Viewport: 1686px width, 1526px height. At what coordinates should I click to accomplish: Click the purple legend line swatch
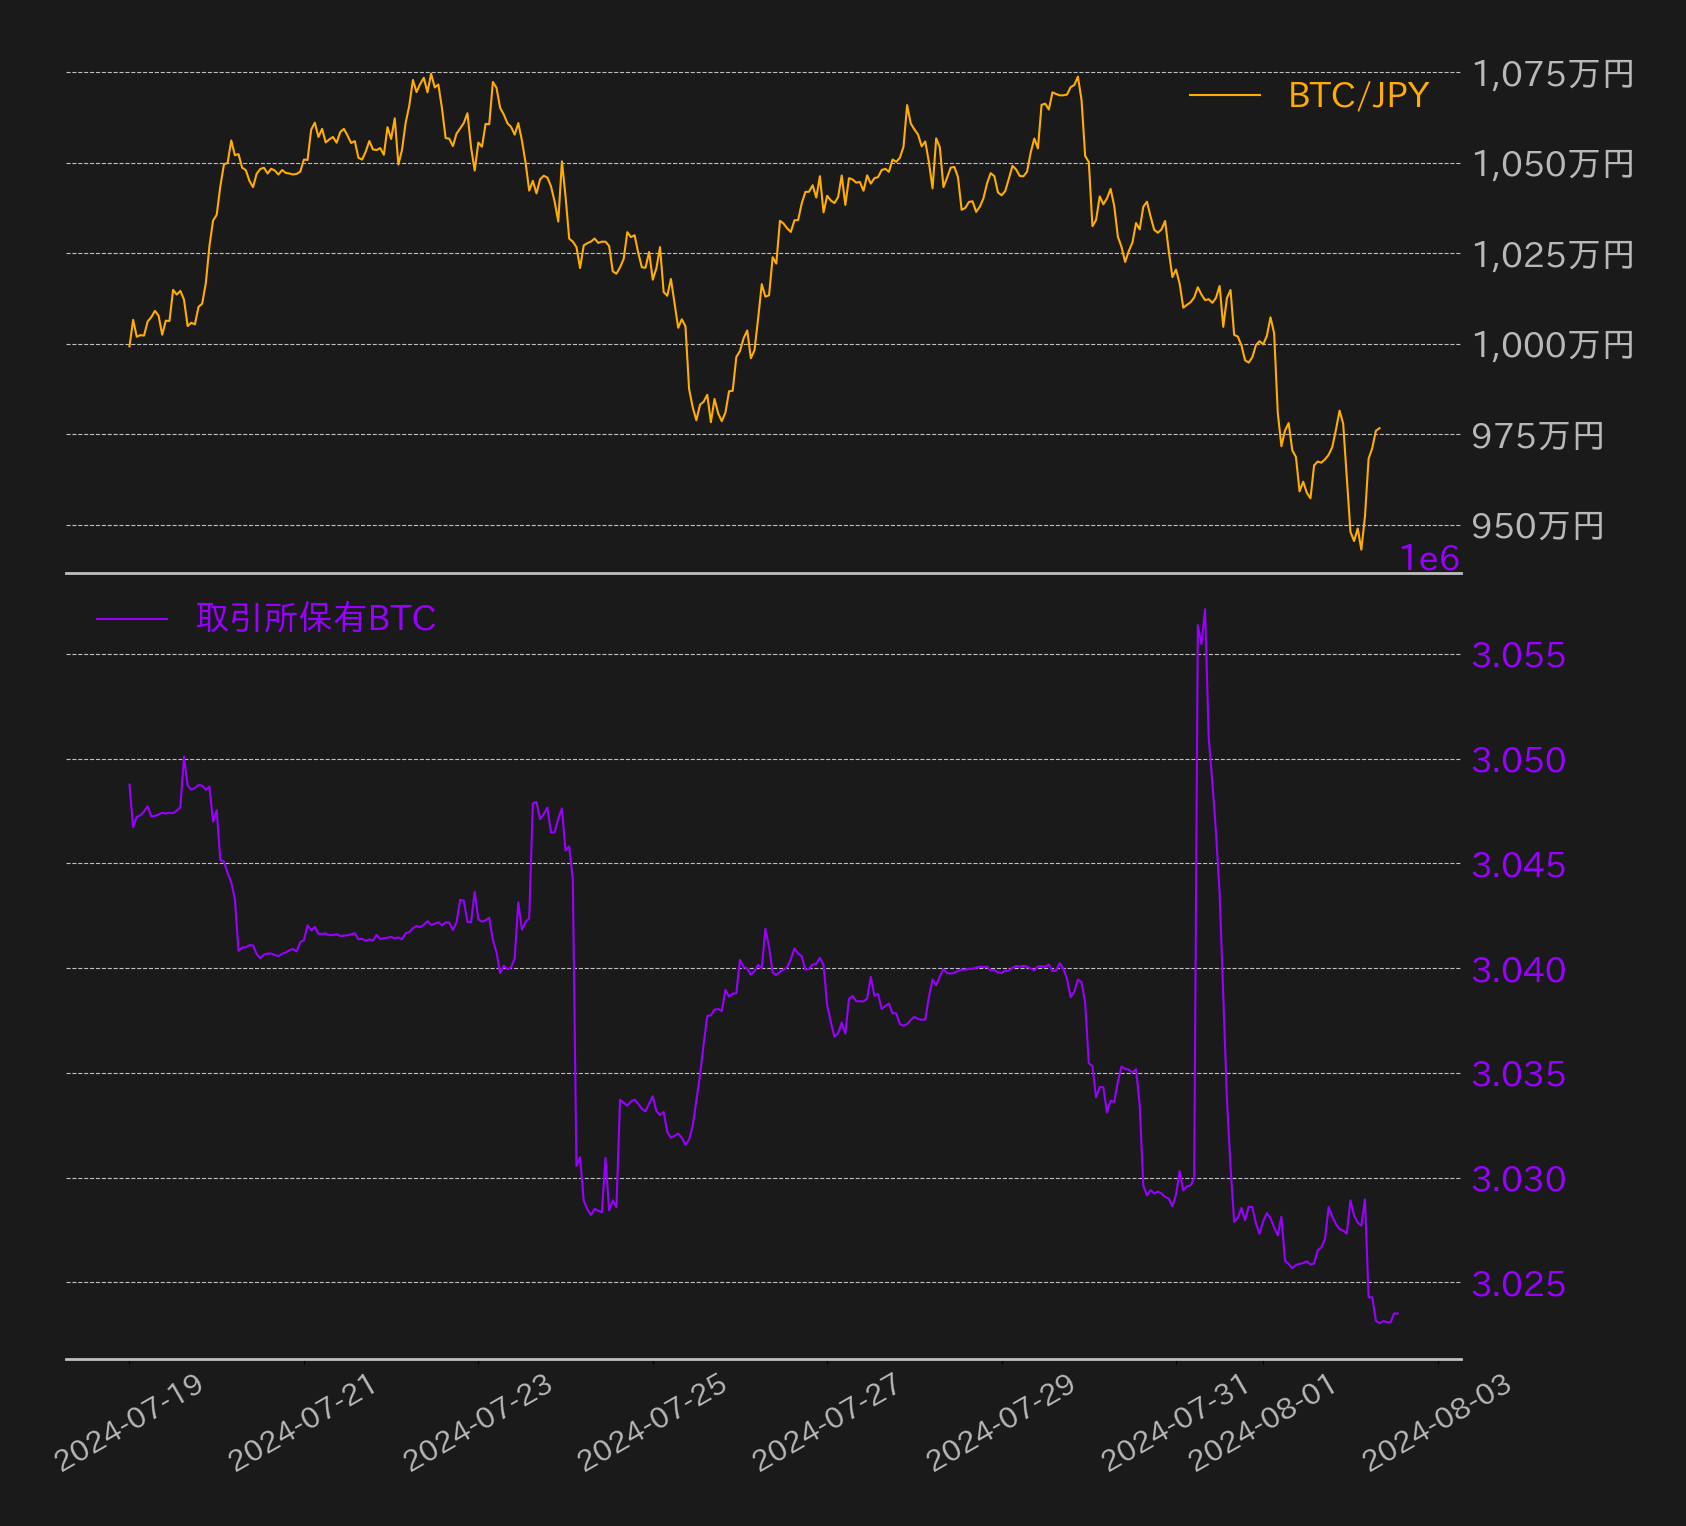coord(132,619)
